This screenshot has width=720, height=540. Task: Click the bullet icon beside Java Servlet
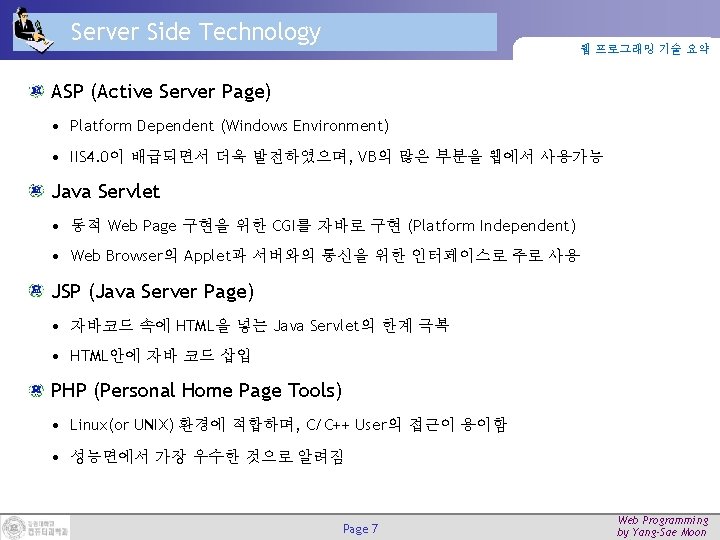[x=36, y=190]
